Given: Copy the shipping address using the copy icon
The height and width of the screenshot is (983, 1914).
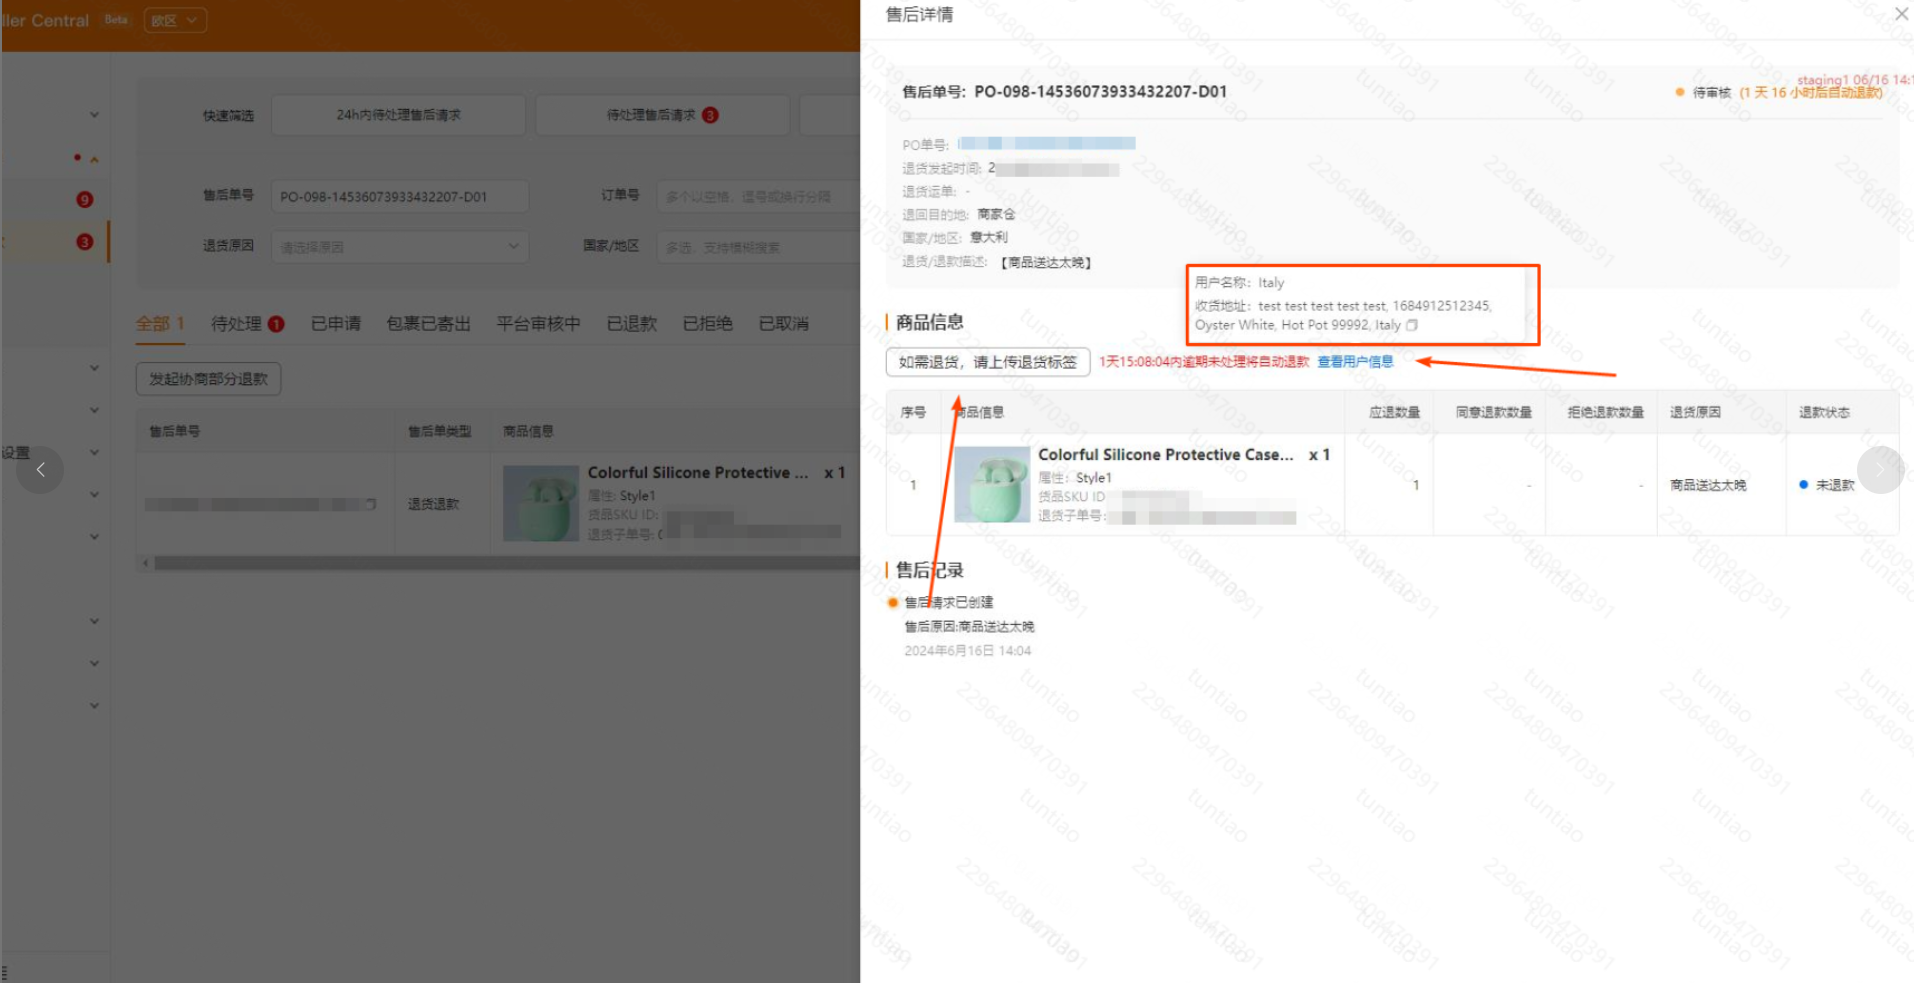Looking at the screenshot, I should click(x=1410, y=325).
